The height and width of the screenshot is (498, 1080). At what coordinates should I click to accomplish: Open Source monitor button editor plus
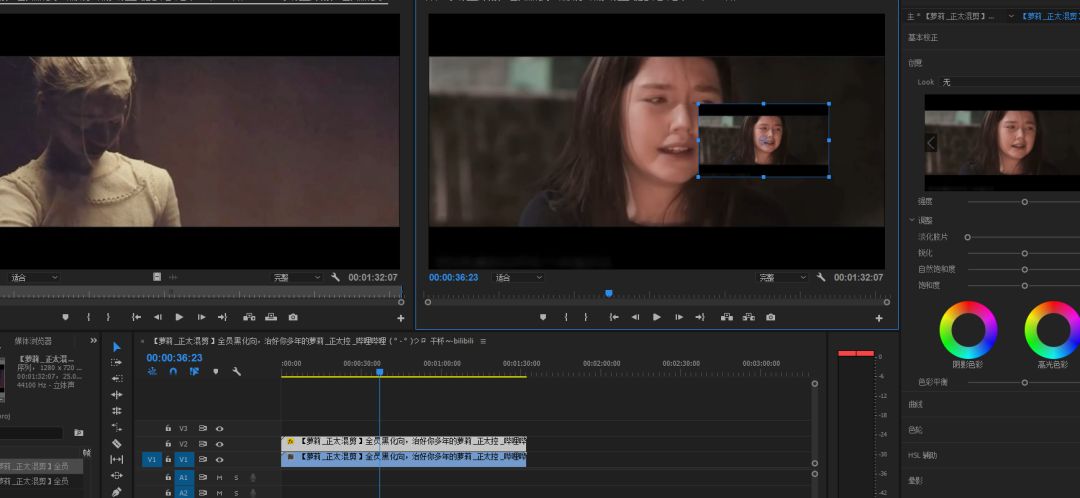(x=401, y=318)
